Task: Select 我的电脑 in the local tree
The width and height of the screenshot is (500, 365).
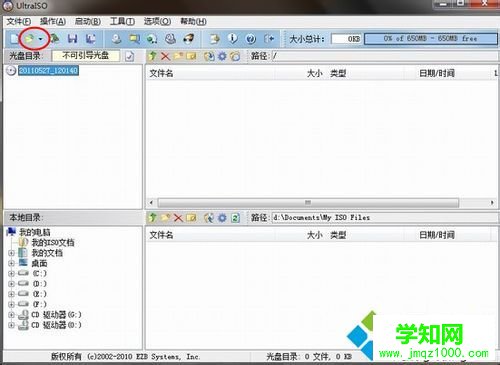Action: tap(35, 232)
